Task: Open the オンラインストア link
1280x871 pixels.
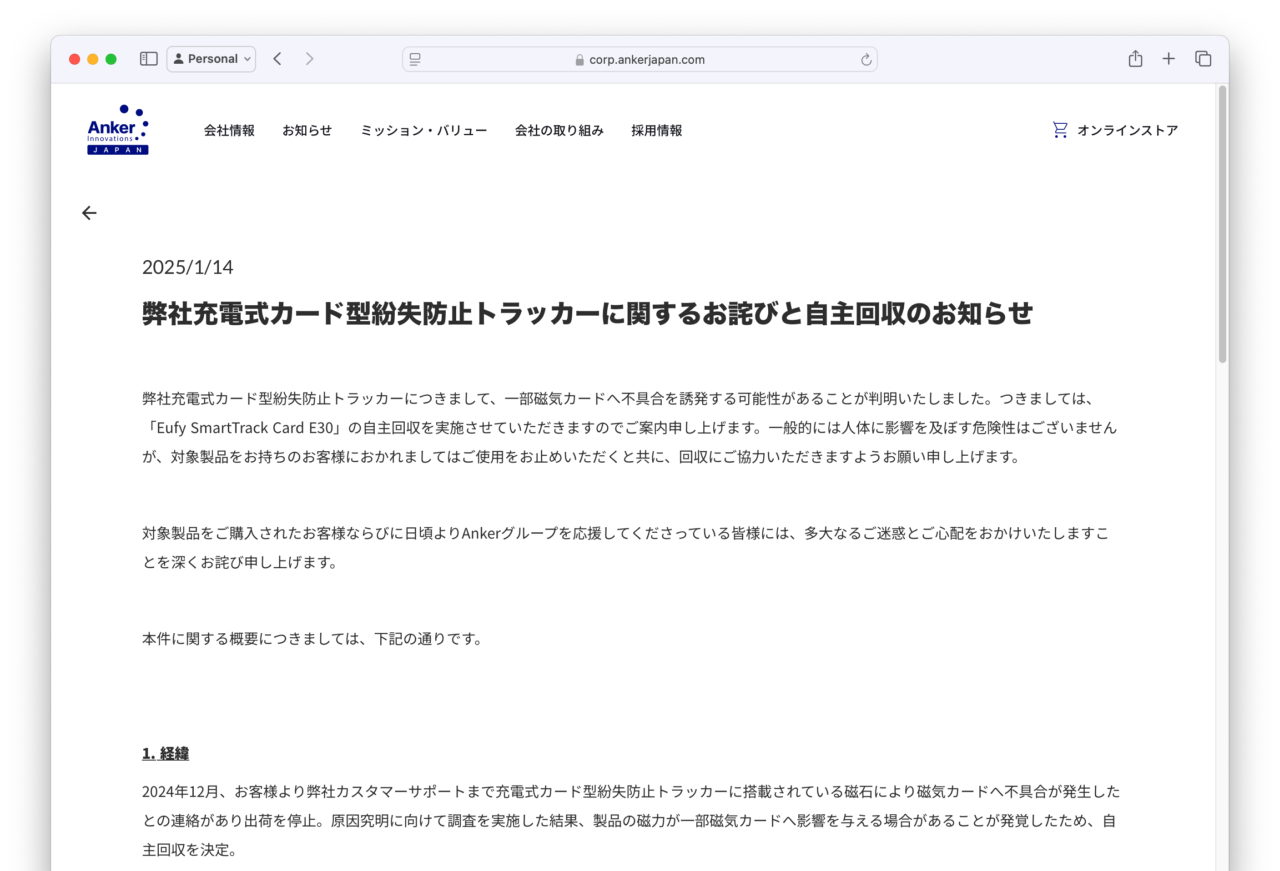Action: point(1127,130)
